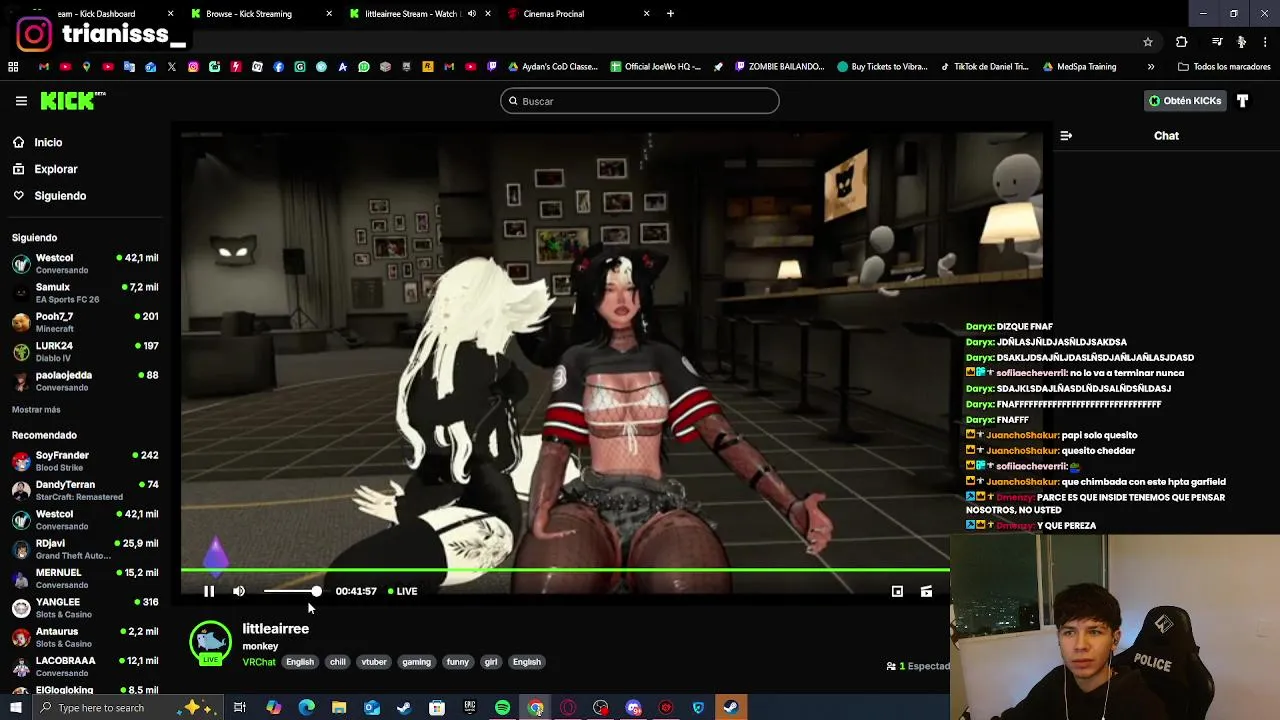This screenshot has height=720, width=1280.
Task: Open the X (Twitter) bookmark icon
Action: pyautogui.click(x=172, y=67)
